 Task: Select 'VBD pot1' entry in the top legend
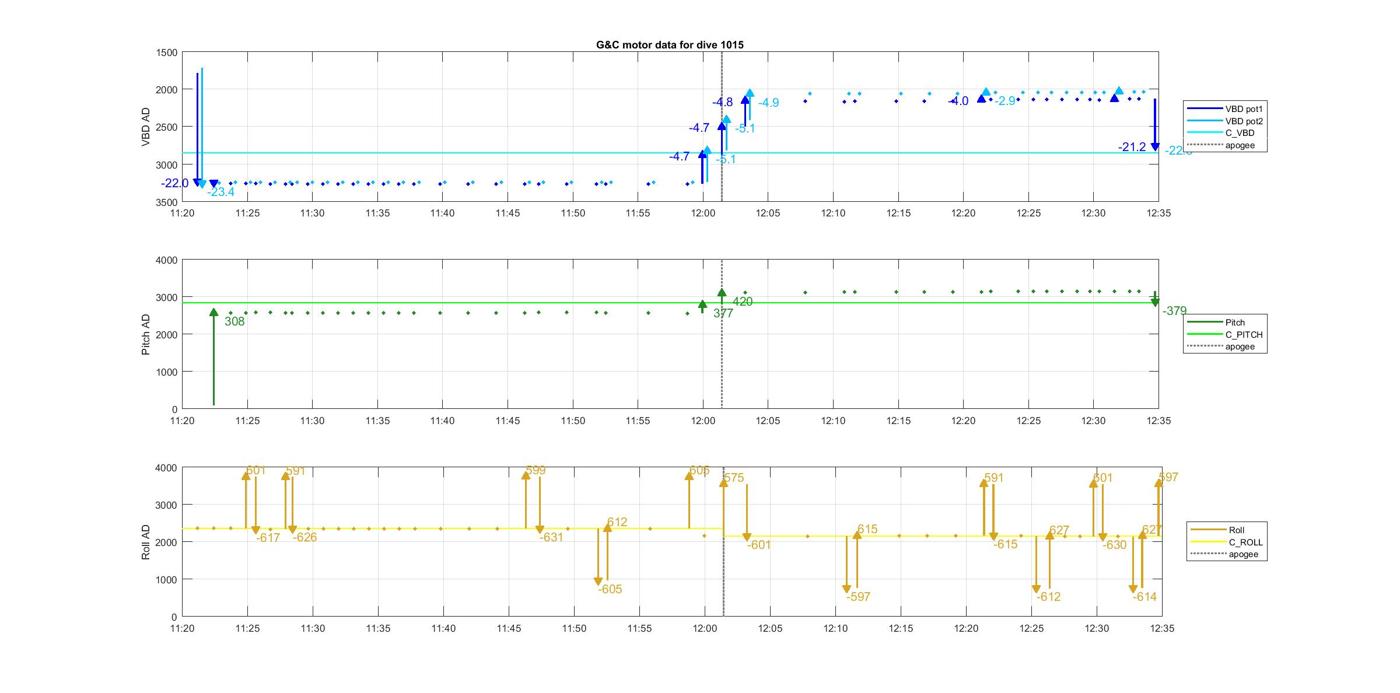coord(1244,108)
